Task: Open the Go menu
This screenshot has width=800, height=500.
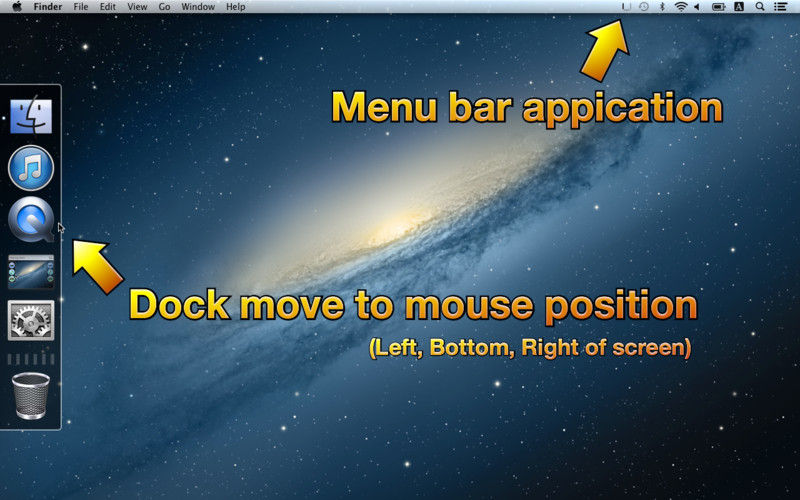Action: point(164,7)
